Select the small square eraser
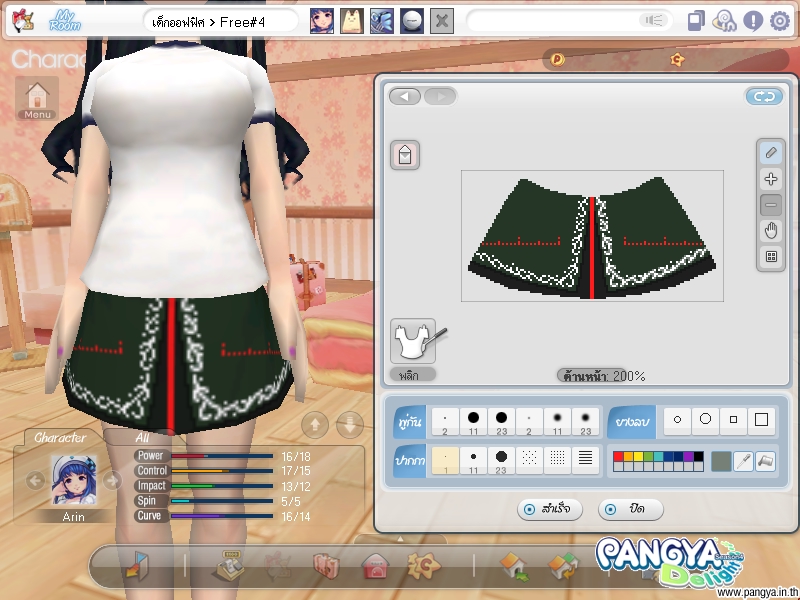 [733, 420]
